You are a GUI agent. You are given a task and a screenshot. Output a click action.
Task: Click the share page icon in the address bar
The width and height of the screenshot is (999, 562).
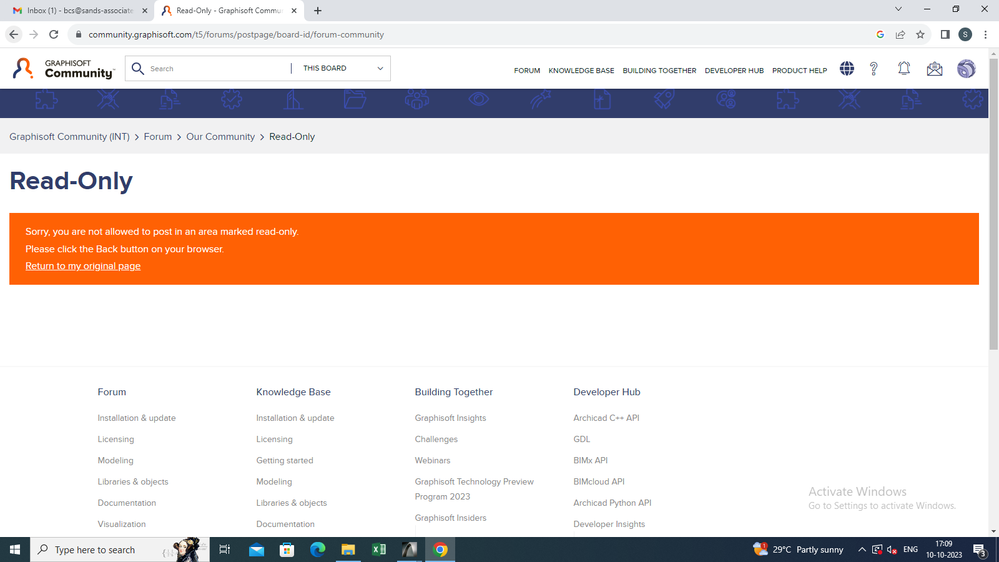point(900,34)
